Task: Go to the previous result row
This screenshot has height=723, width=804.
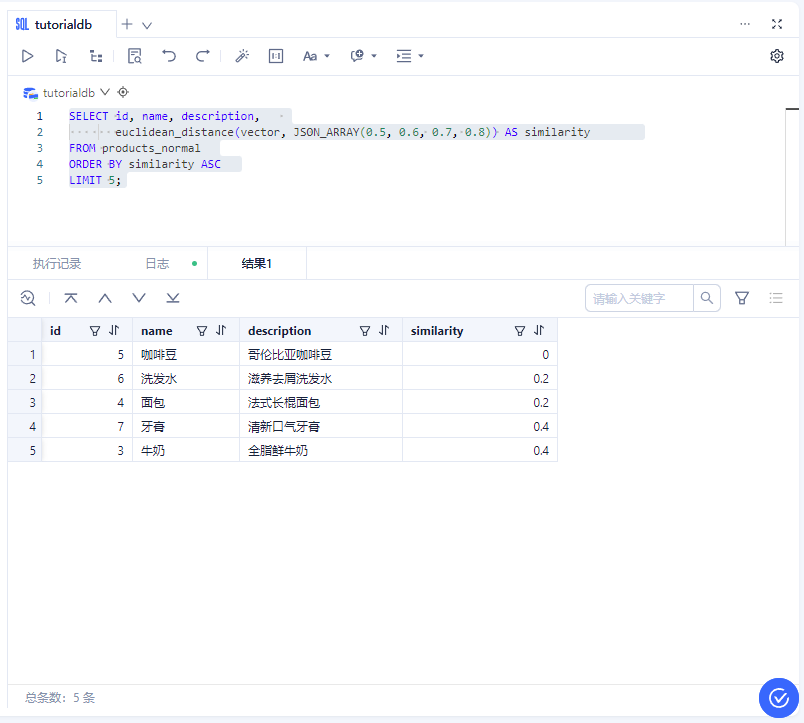Action: (x=105, y=298)
